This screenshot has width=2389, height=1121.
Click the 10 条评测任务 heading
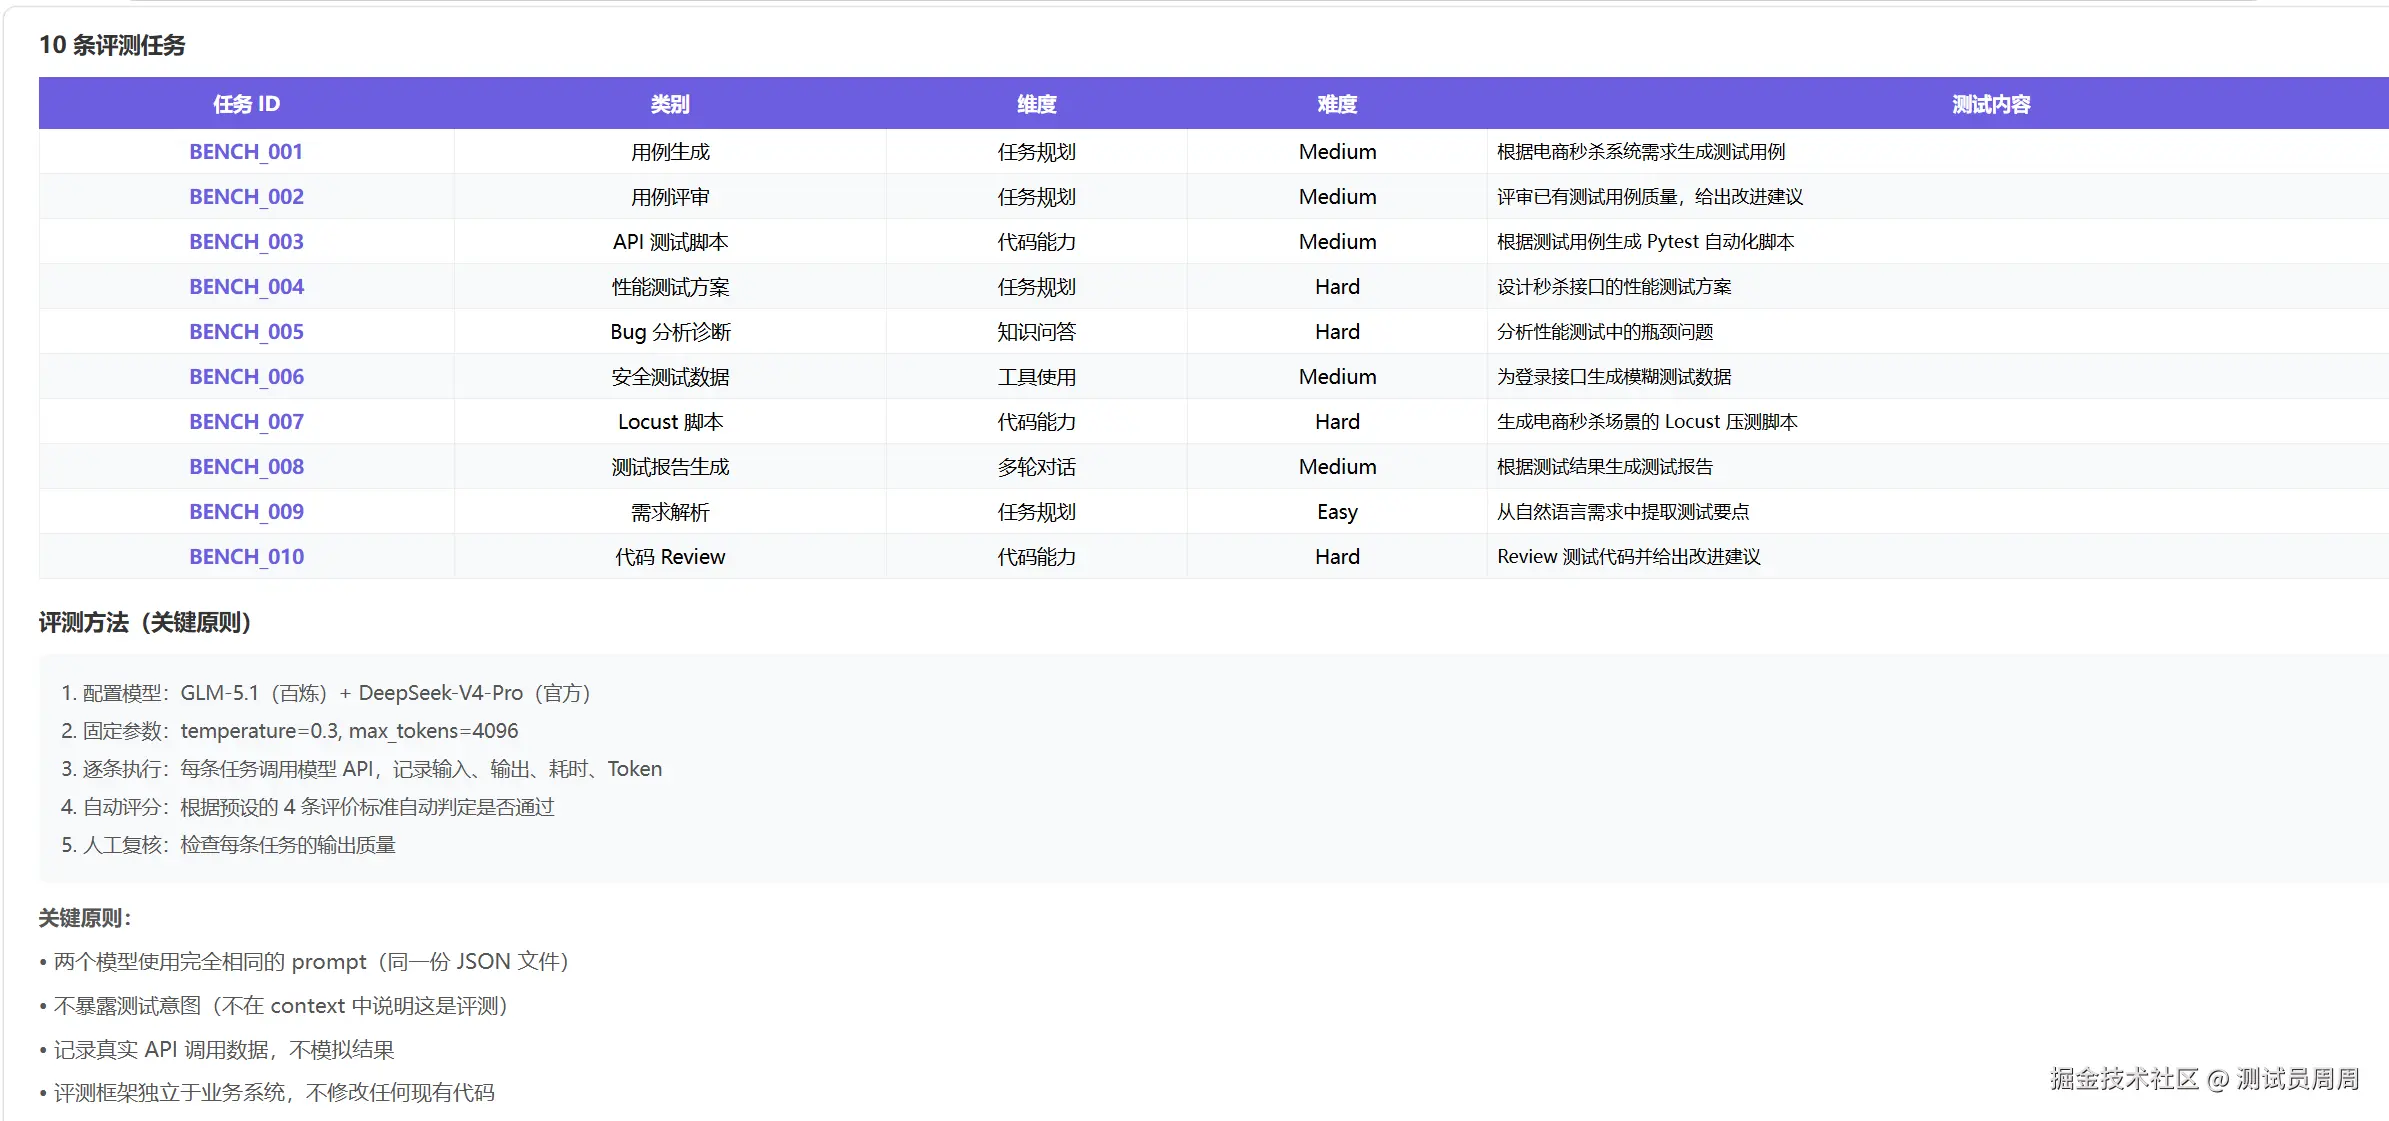point(112,45)
